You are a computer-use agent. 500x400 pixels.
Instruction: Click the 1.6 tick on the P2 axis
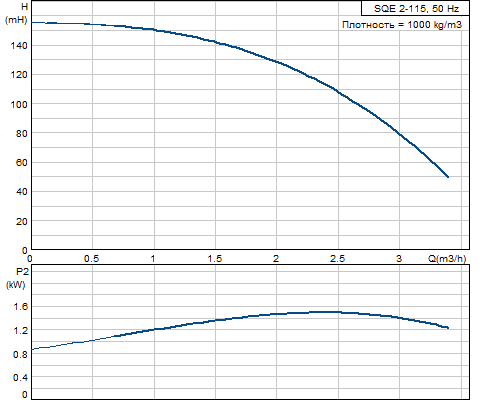coord(21,307)
